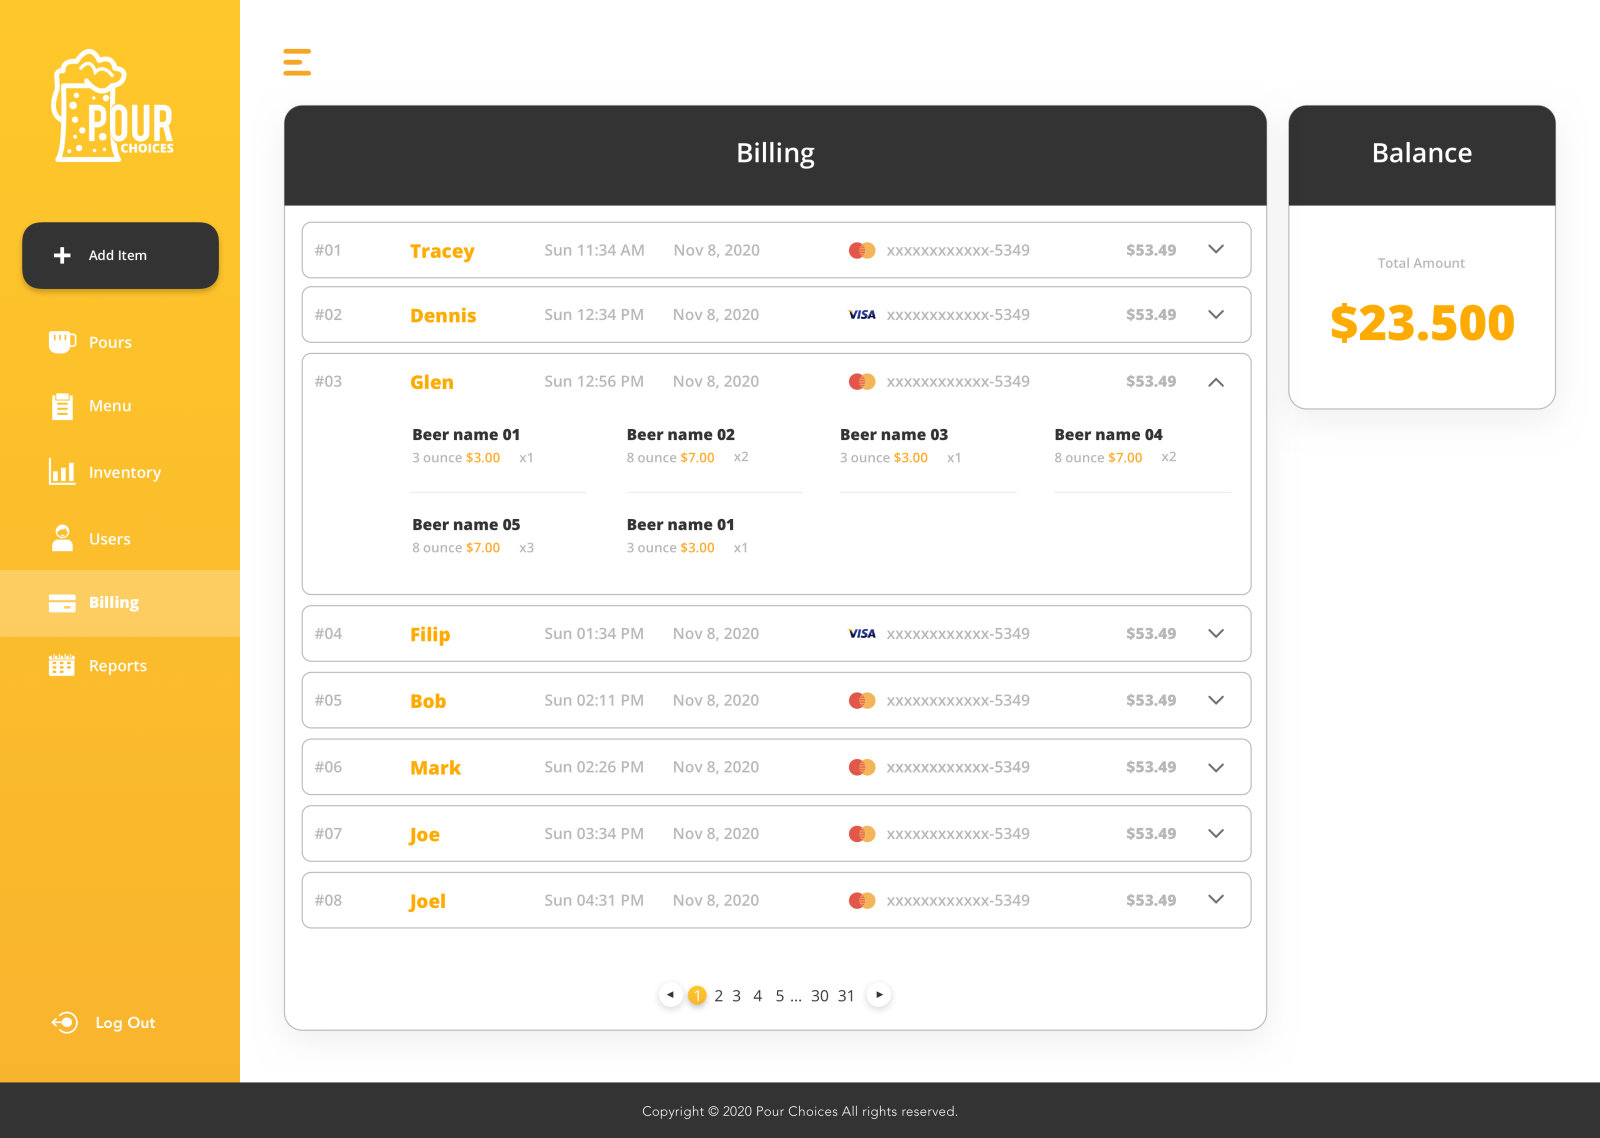
Task: Click the plus icon on Add Item
Action: [62, 256]
